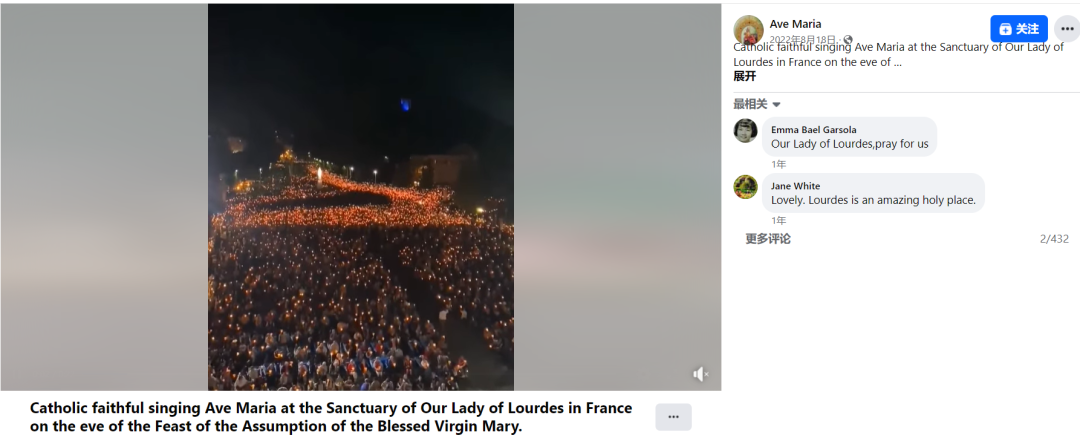The height and width of the screenshot is (441, 1080).
Task: Click Jane White's name in comments
Action: [x=796, y=186]
